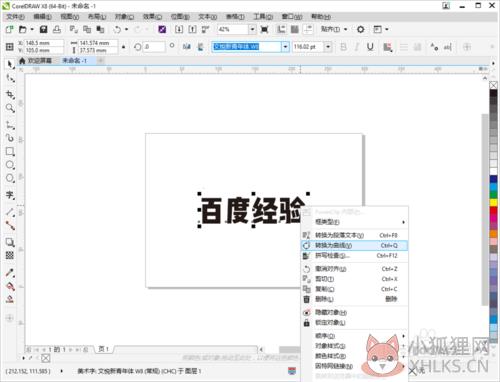500x382 pixels.
Task: Click the Export icon in toolbar
Action: pos(192,29)
